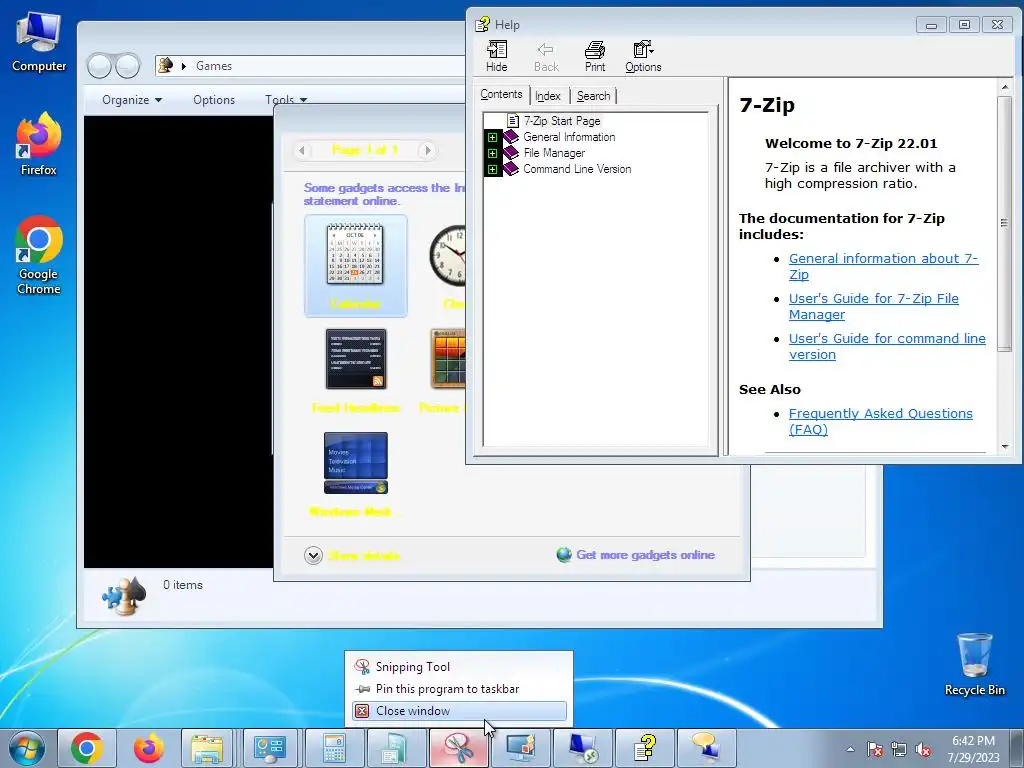Click the muted volume tray icon
This screenshot has height=768, width=1024.
[923, 749]
